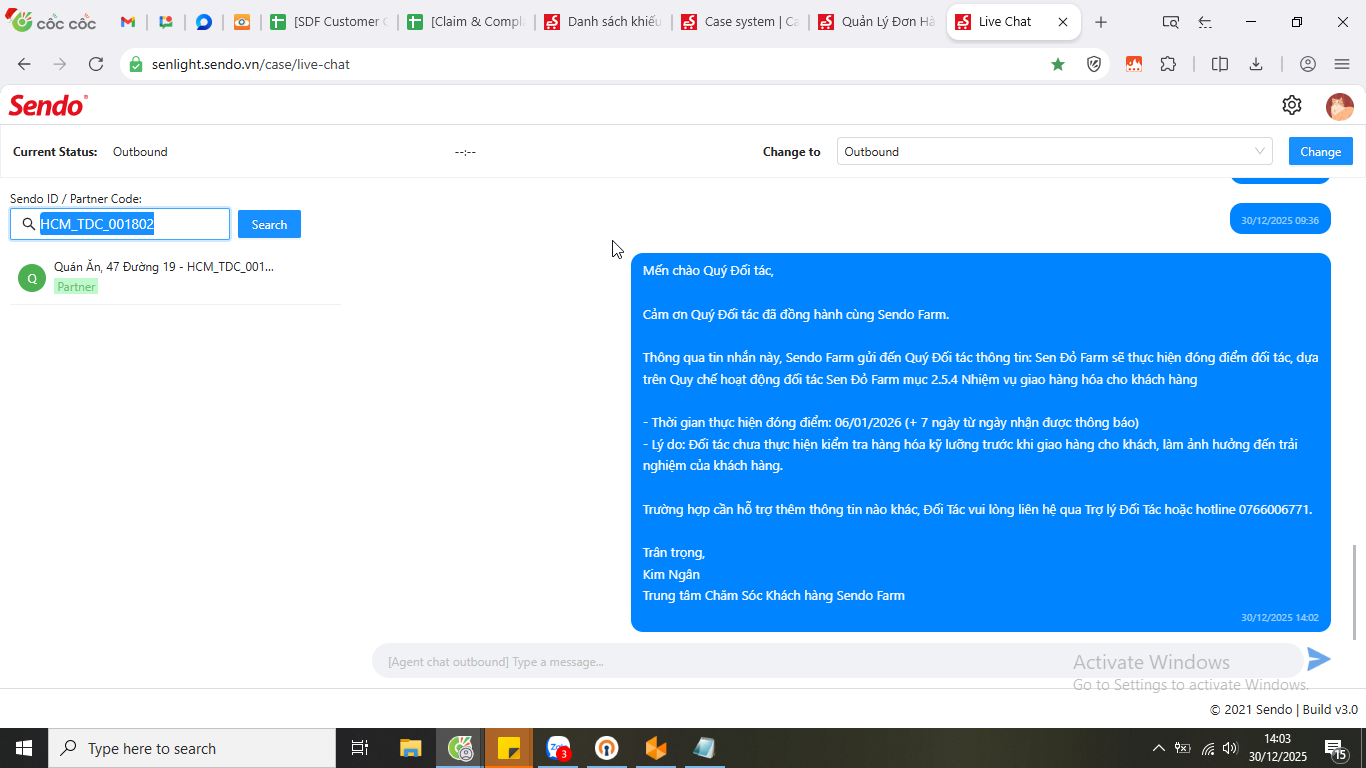Switch to the Case system tab

[x=738, y=22]
